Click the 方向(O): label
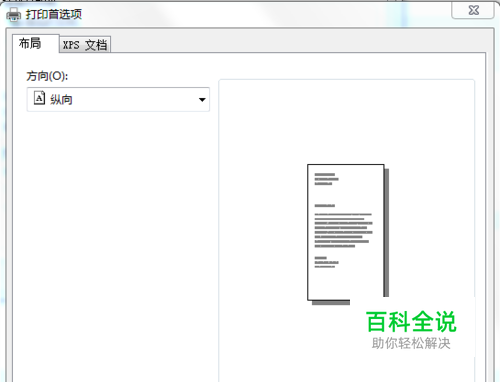The image size is (500, 382). 47,76
